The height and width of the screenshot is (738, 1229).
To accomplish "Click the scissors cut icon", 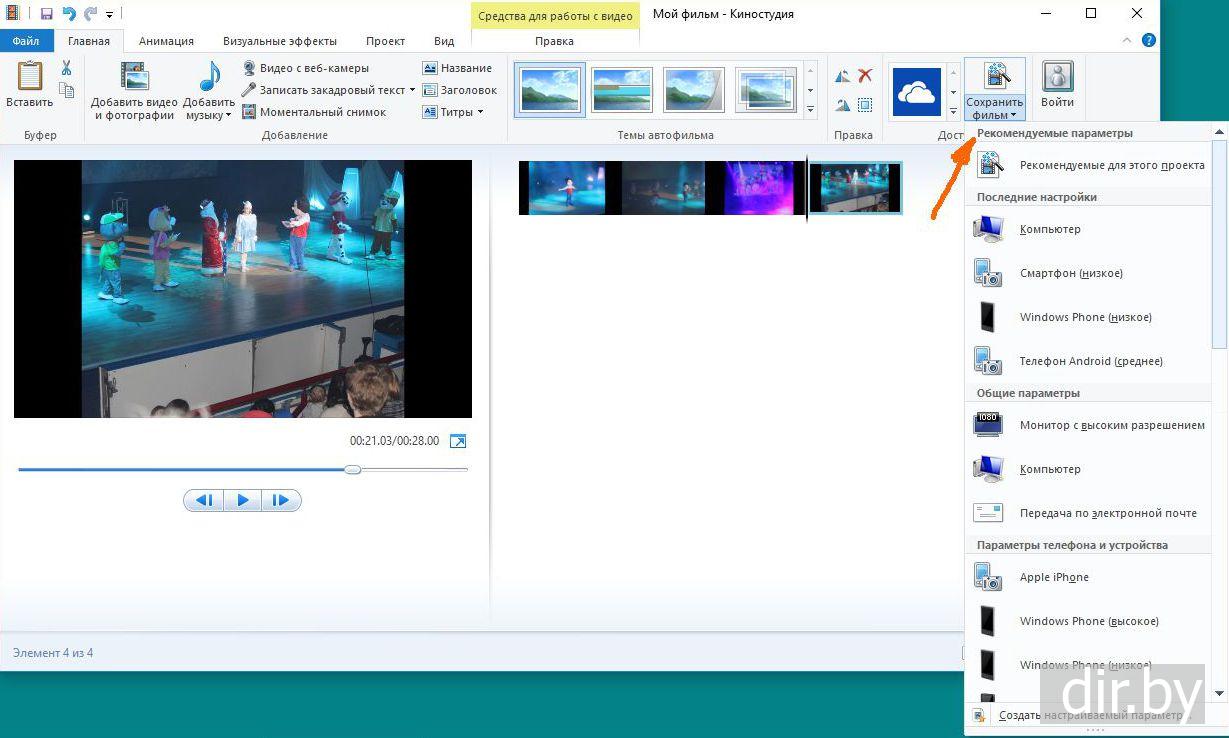I will [x=66, y=68].
